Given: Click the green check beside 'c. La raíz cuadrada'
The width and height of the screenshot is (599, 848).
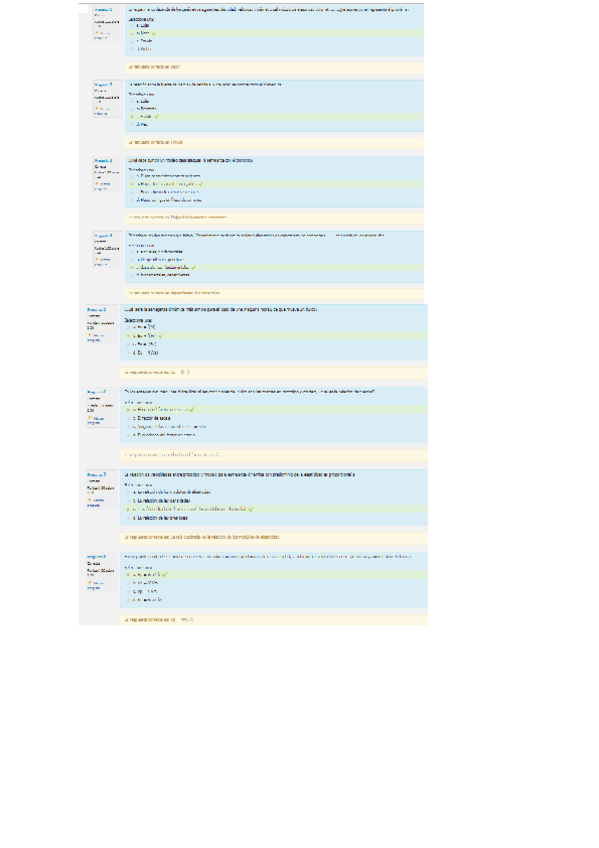Looking at the screenshot, I should coord(251,509).
